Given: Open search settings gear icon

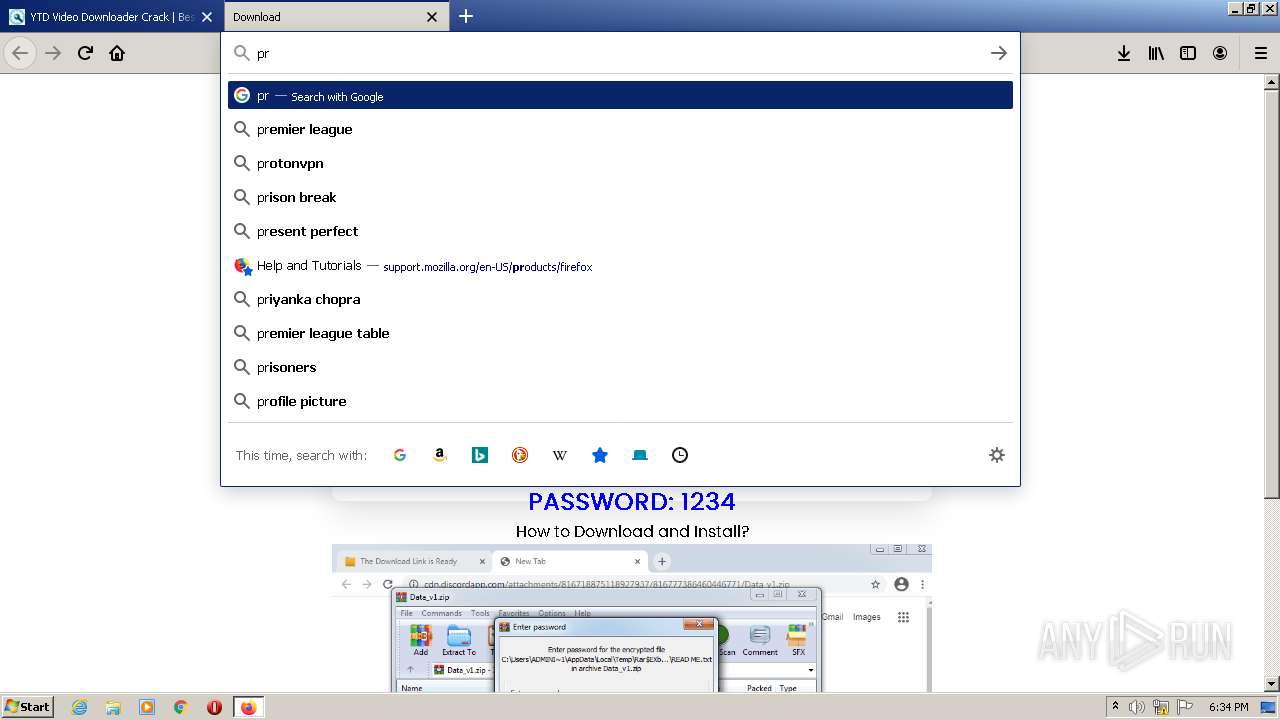Looking at the screenshot, I should 997,455.
